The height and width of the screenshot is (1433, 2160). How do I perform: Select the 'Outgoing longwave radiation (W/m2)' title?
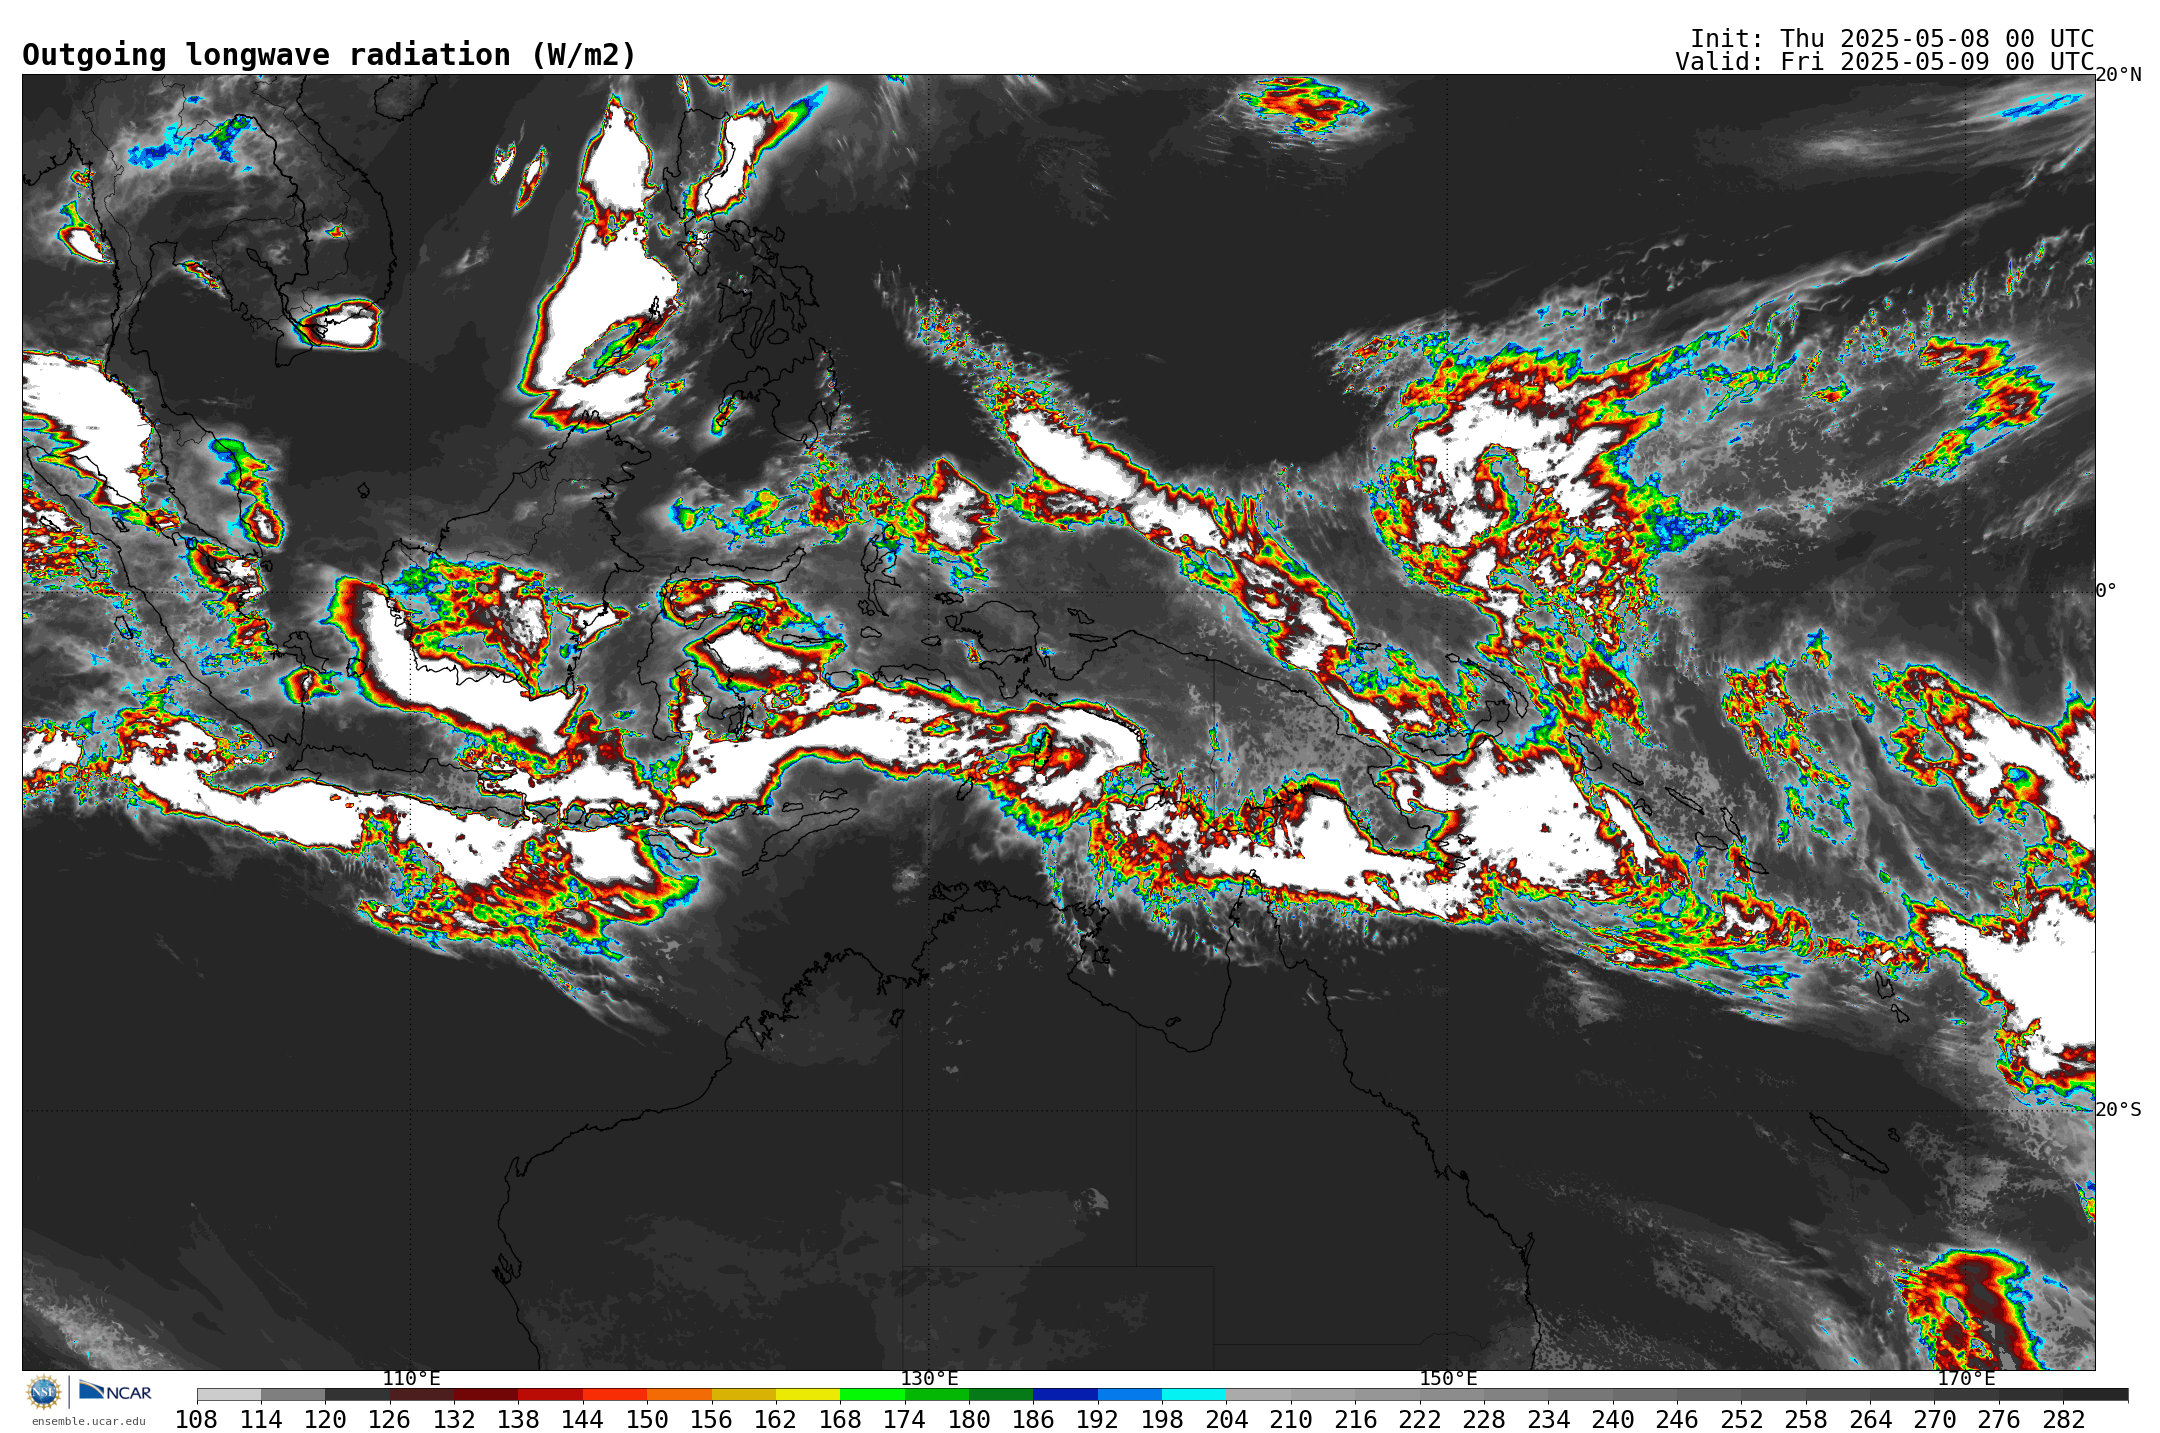coord(329,55)
